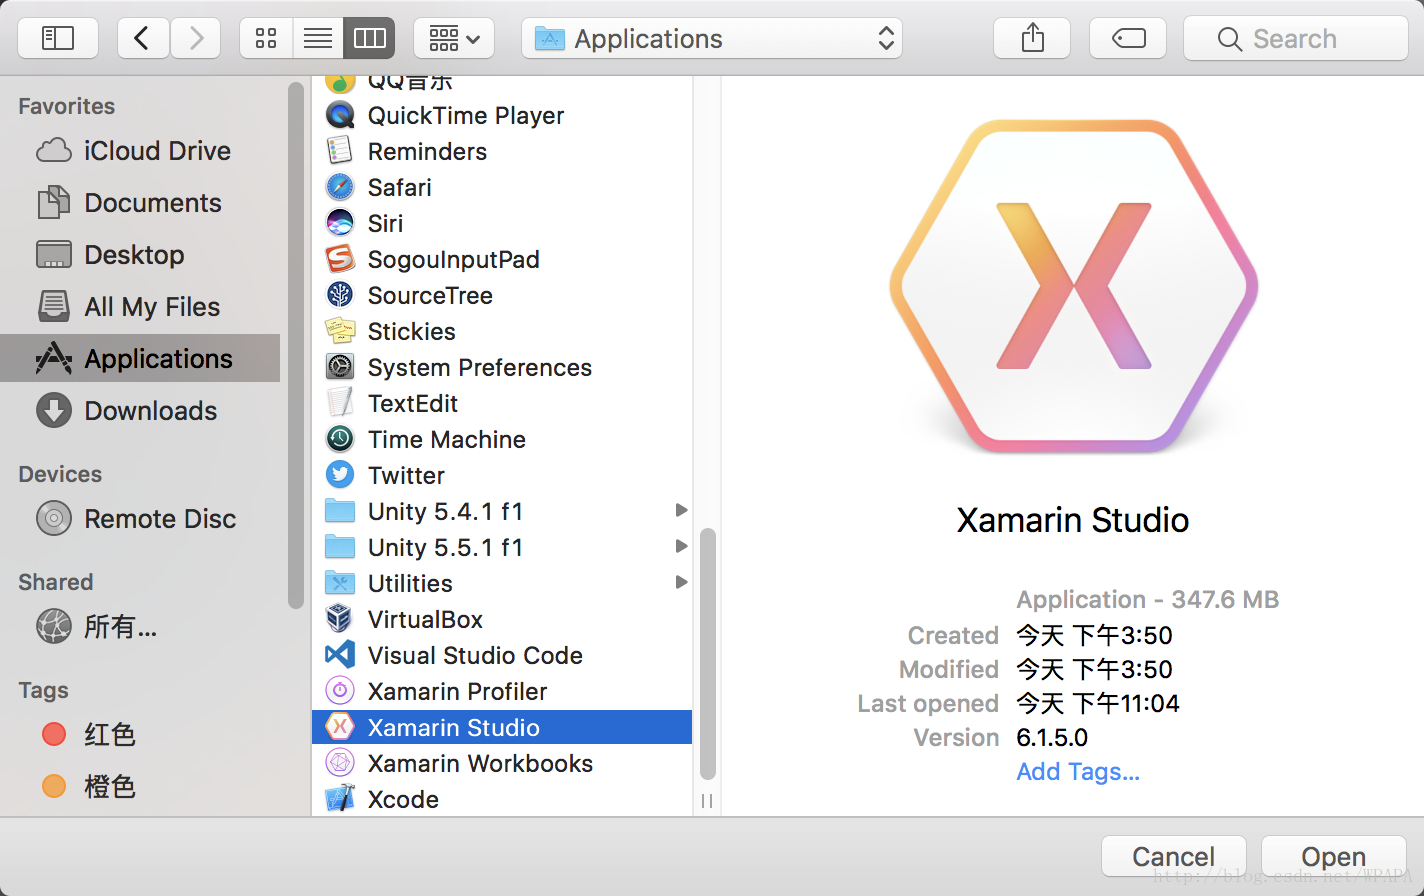1424x896 pixels.
Task: Click the Share toolbar button
Action: pos(1032,39)
